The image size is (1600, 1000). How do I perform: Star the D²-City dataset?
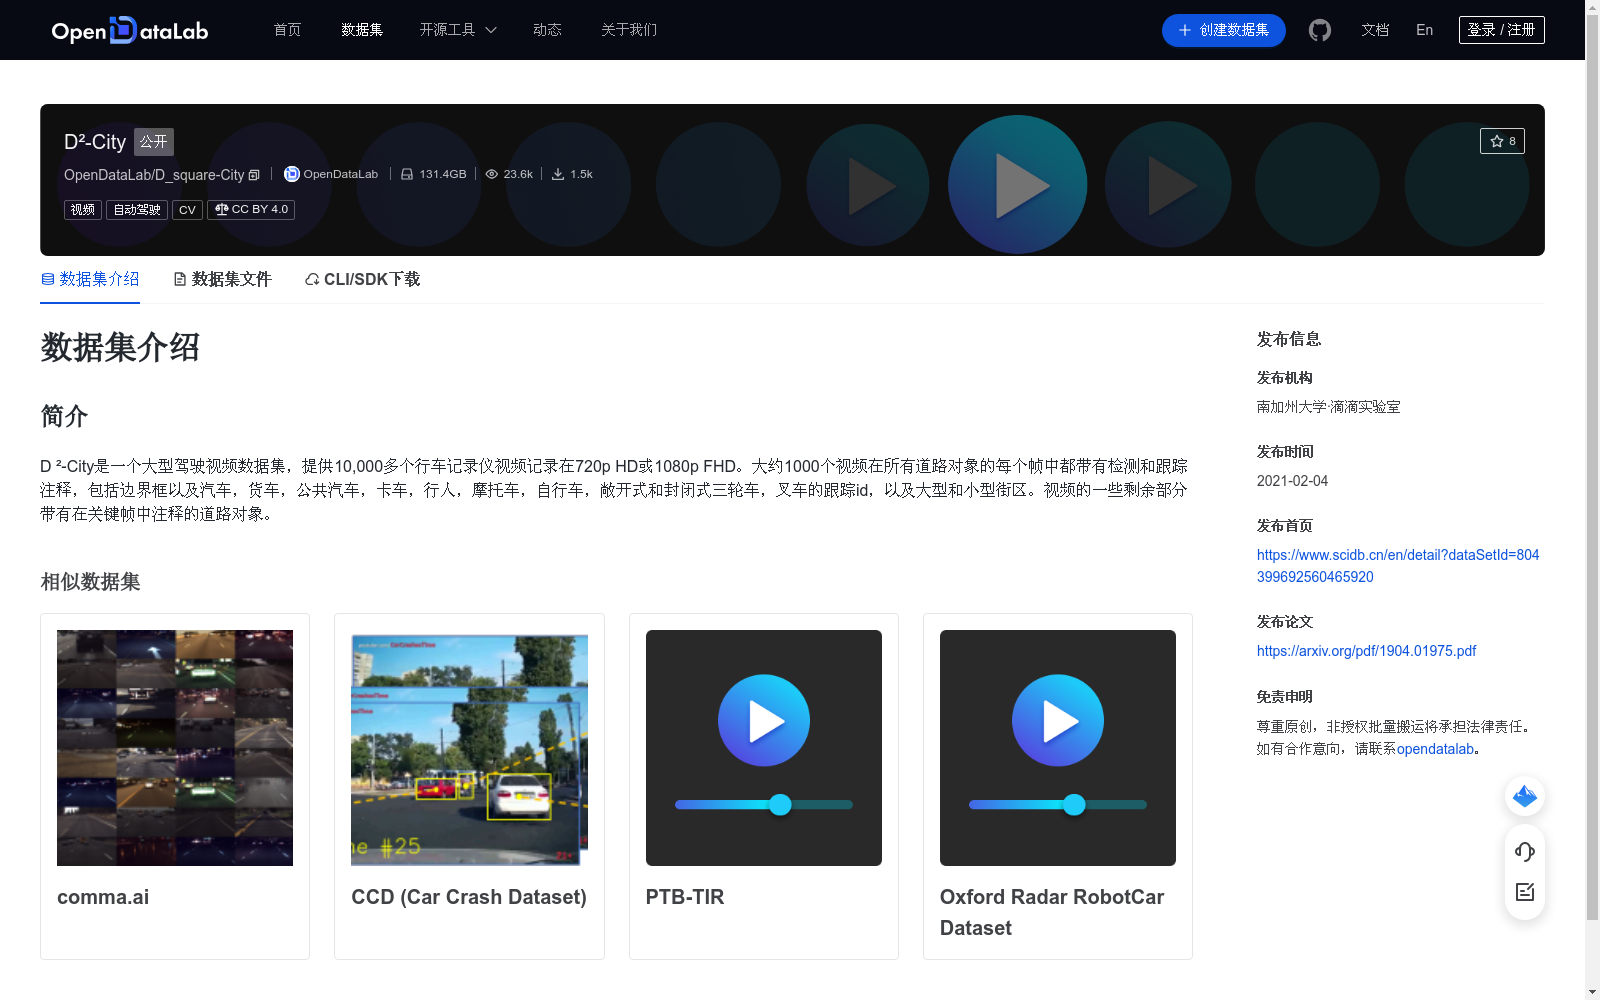1502,141
